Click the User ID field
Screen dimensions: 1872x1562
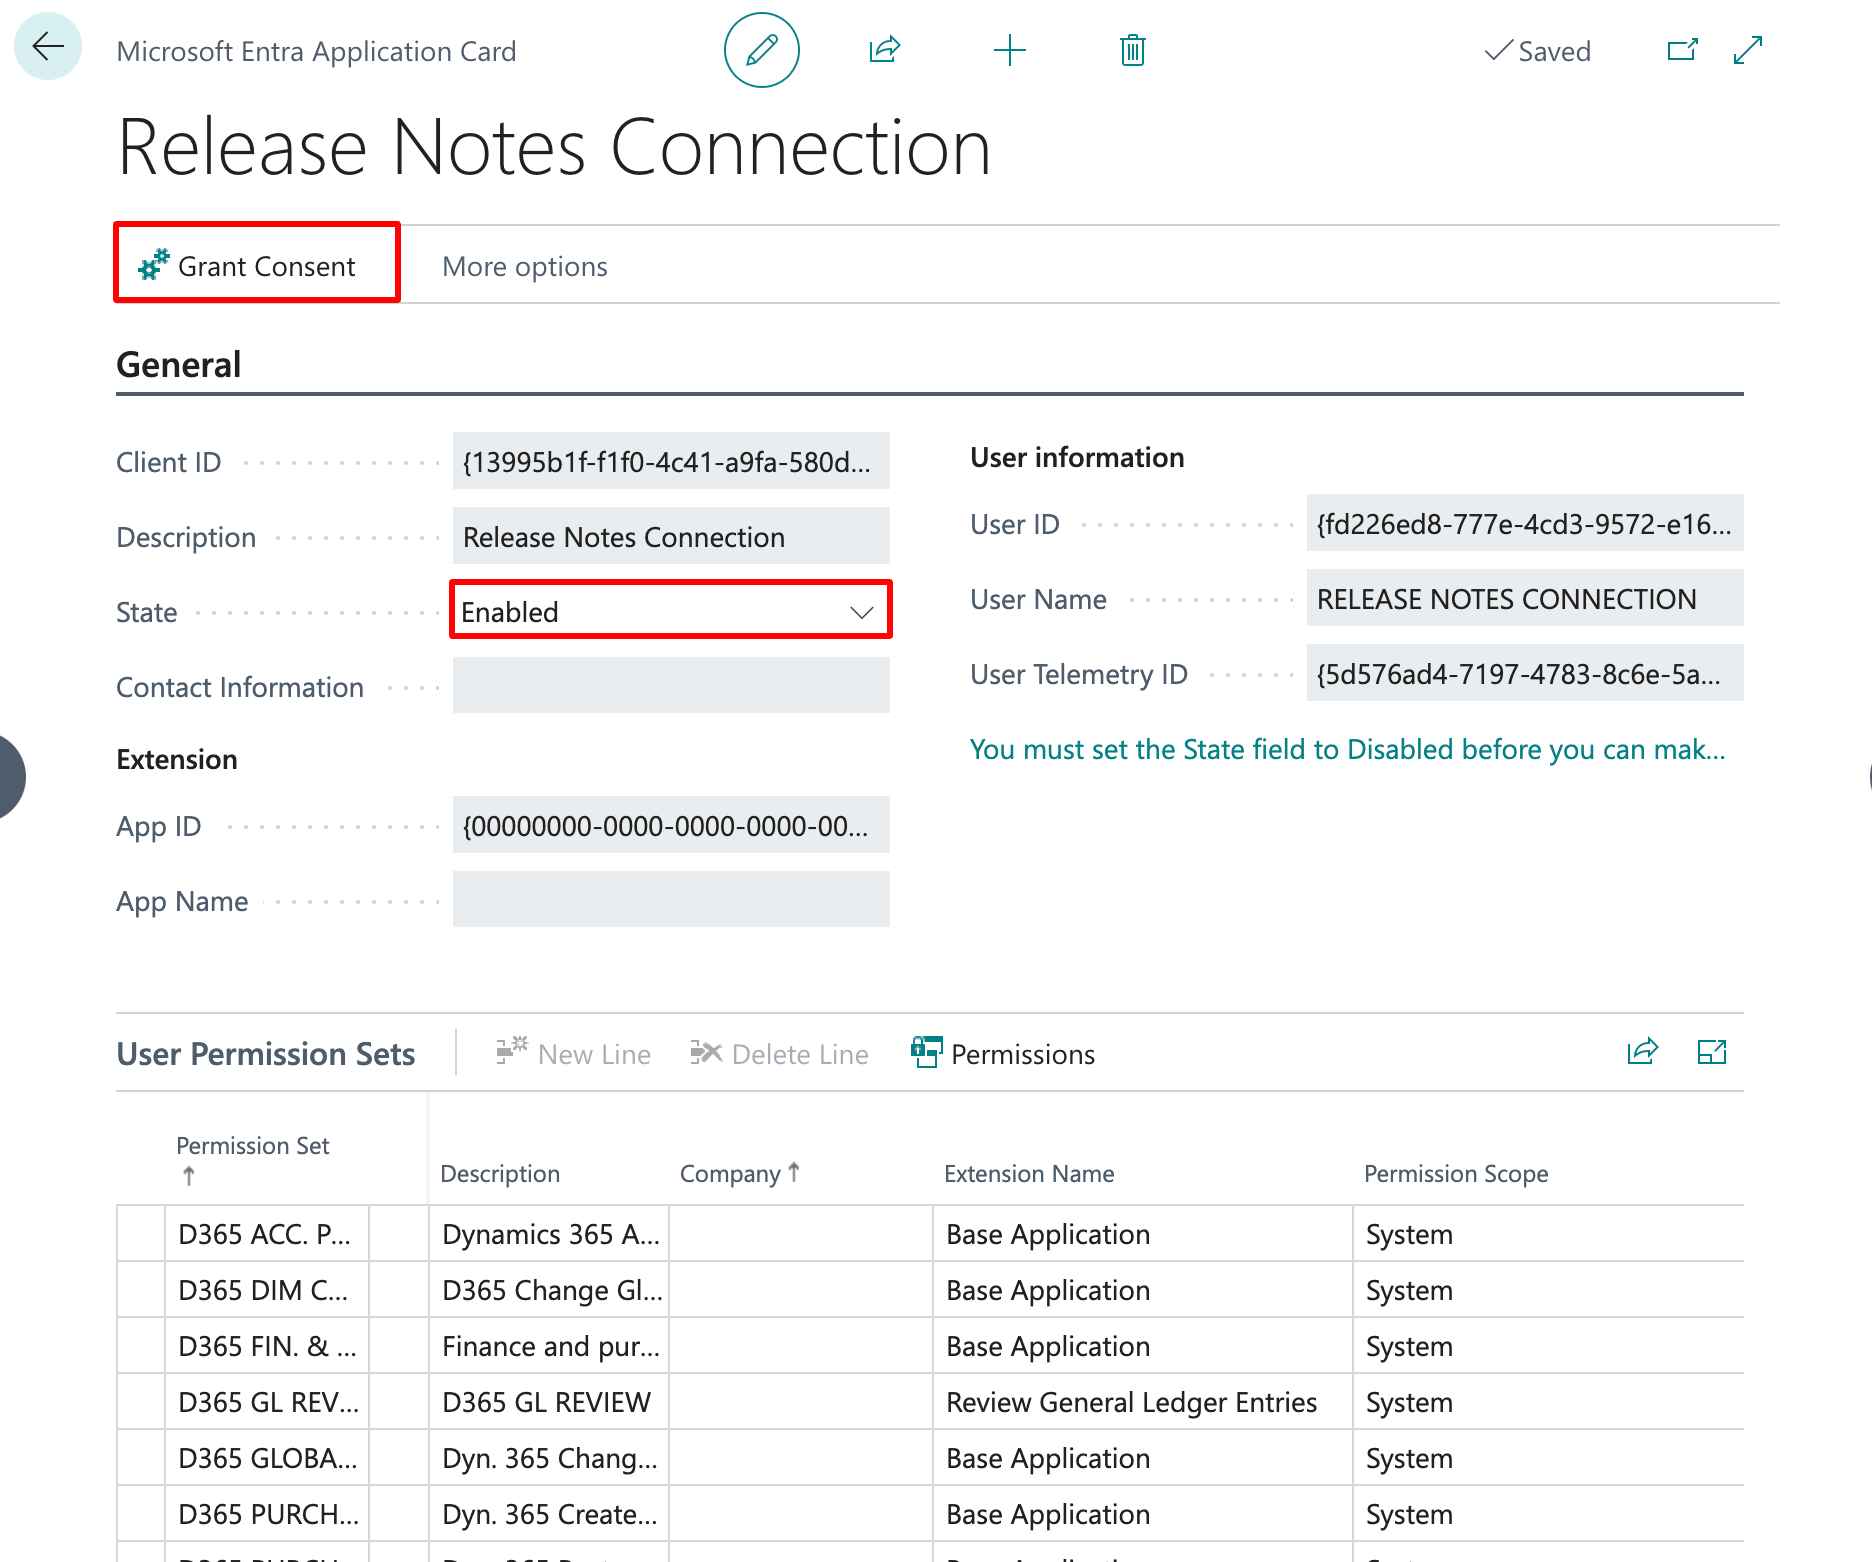coord(1525,523)
